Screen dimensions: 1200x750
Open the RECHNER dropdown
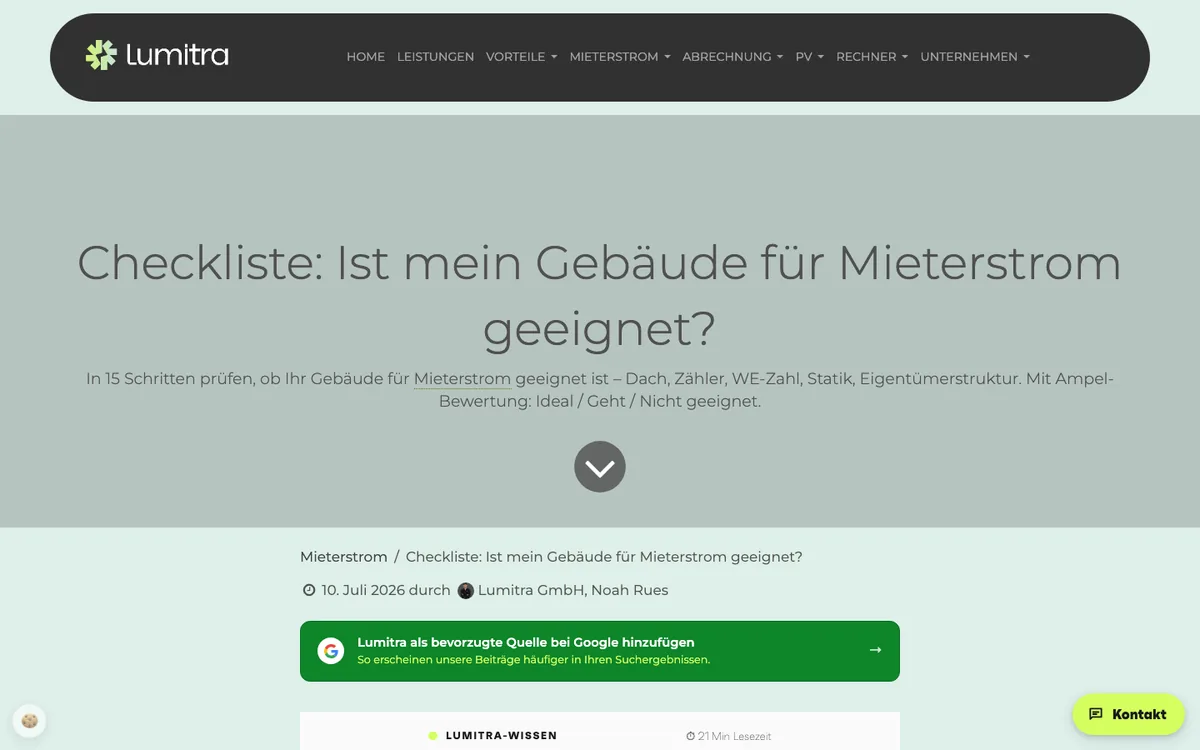(x=873, y=57)
